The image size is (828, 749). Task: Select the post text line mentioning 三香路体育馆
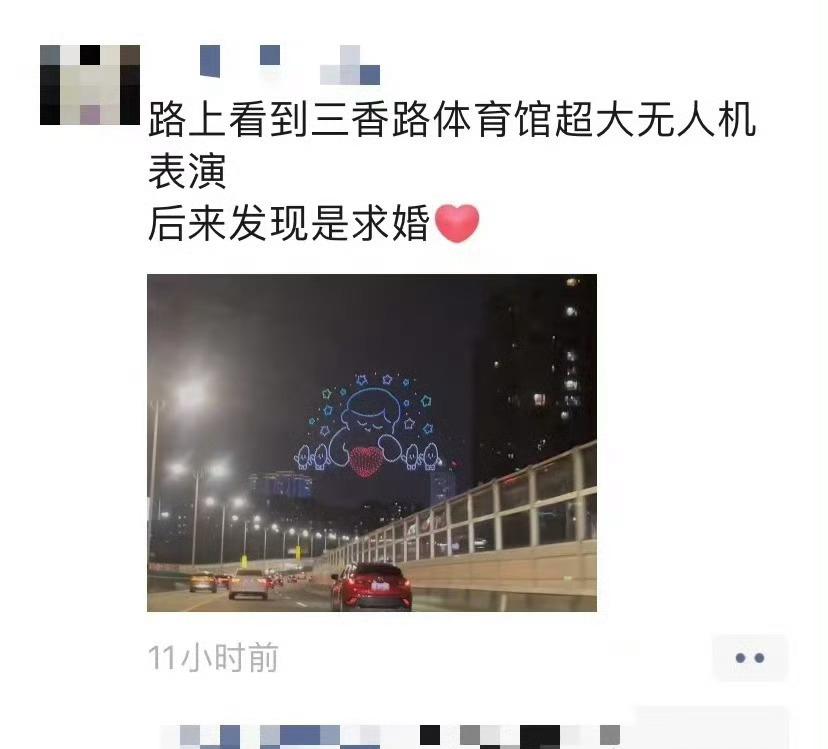pyautogui.click(x=452, y=119)
